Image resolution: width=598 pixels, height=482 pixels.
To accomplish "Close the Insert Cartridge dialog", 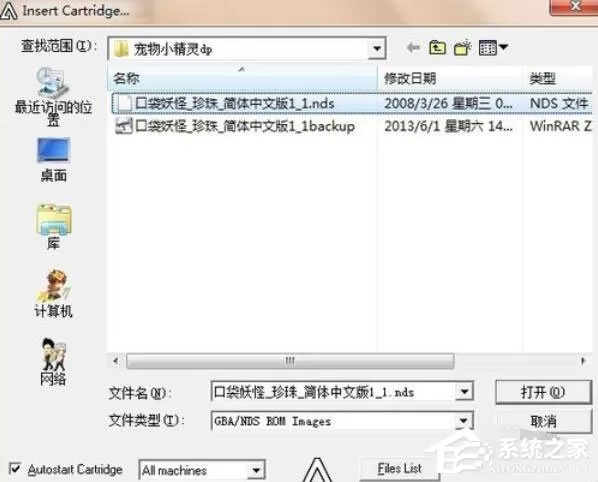I will (x=574, y=6).
